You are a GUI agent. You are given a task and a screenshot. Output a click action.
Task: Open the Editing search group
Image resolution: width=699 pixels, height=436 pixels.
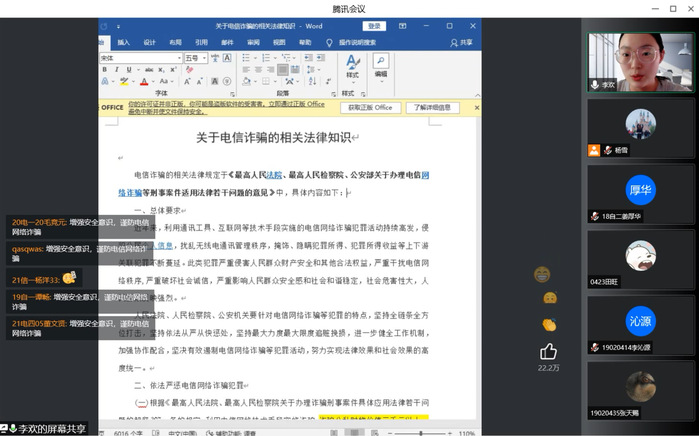pos(381,68)
